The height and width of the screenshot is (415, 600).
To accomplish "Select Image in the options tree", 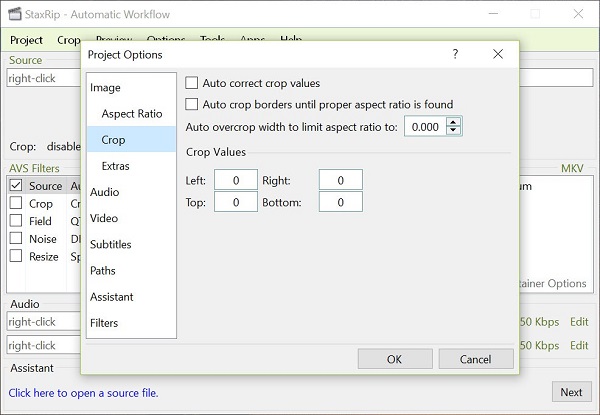I will (105, 88).
